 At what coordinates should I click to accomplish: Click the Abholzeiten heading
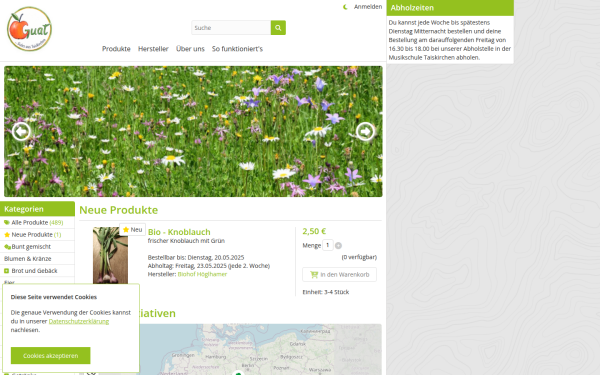tap(412, 8)
